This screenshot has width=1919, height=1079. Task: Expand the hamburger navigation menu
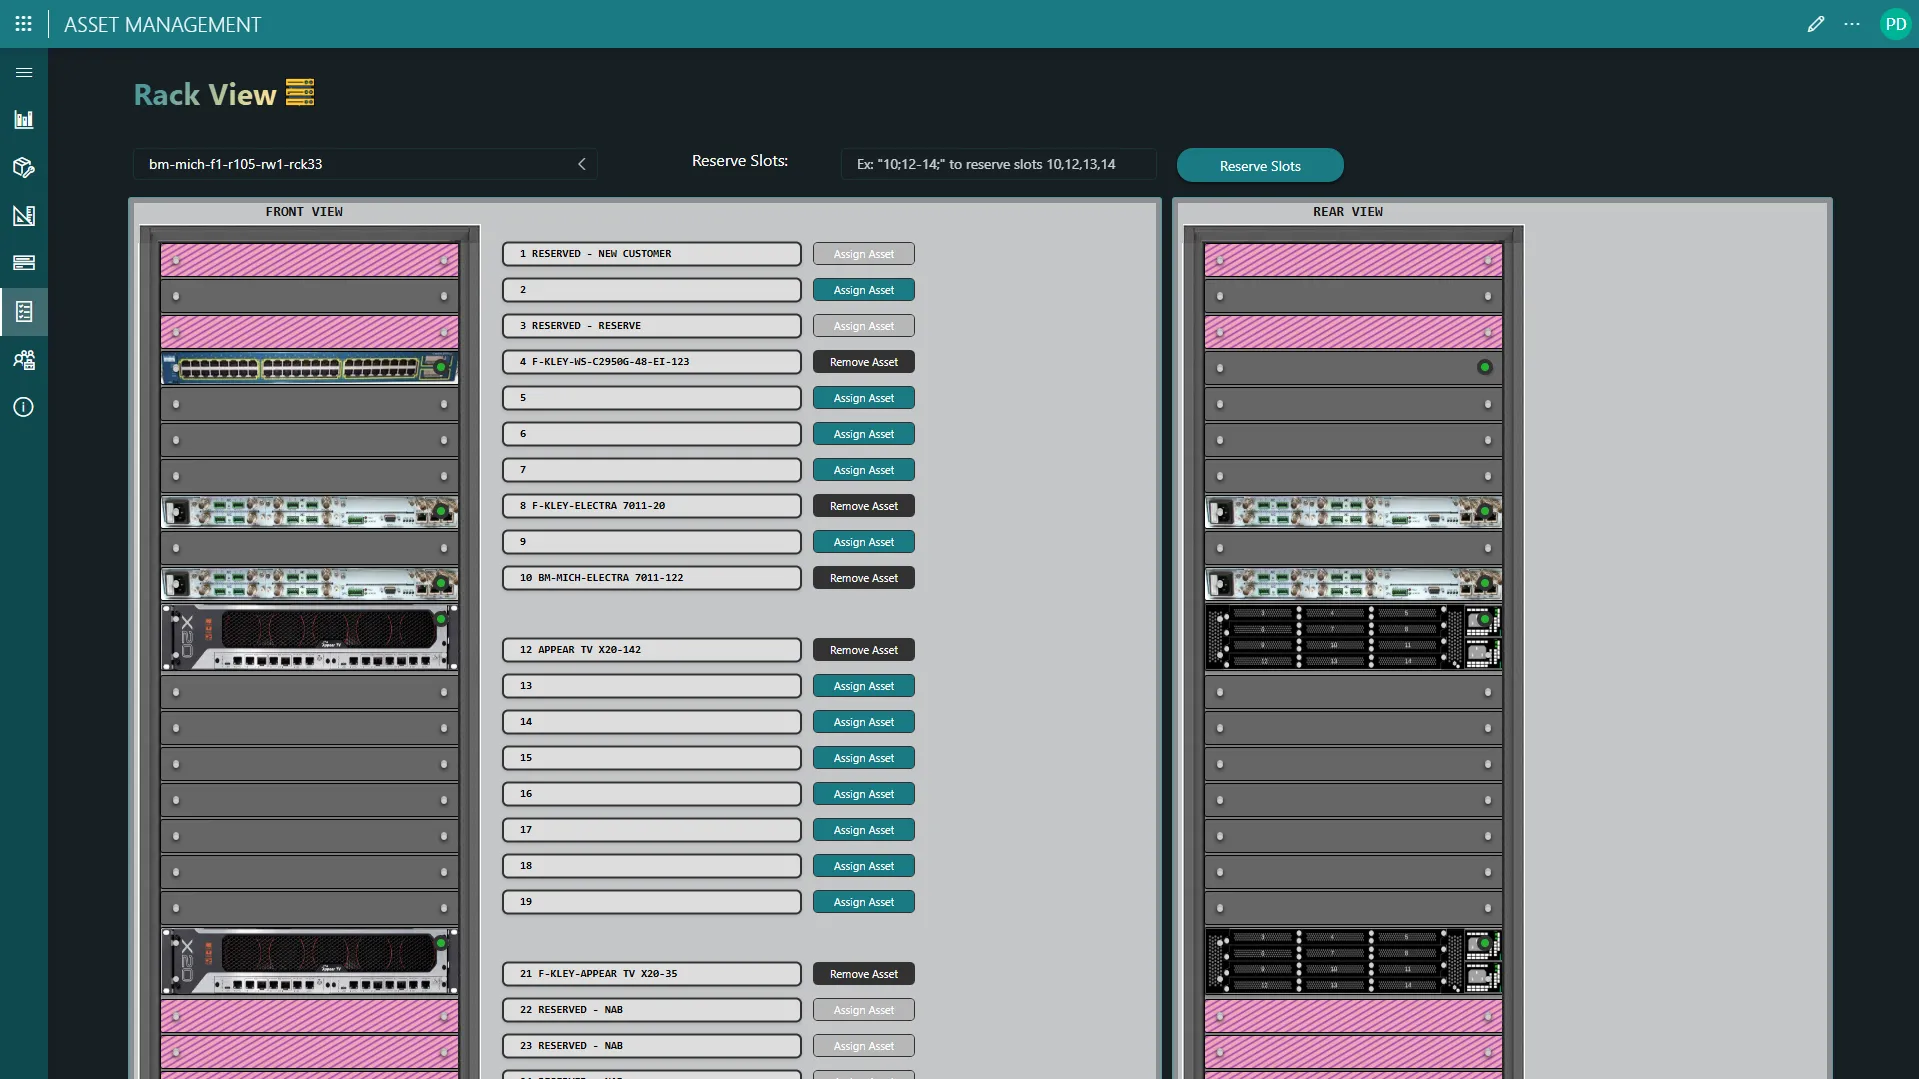click(x=24, y=72)
